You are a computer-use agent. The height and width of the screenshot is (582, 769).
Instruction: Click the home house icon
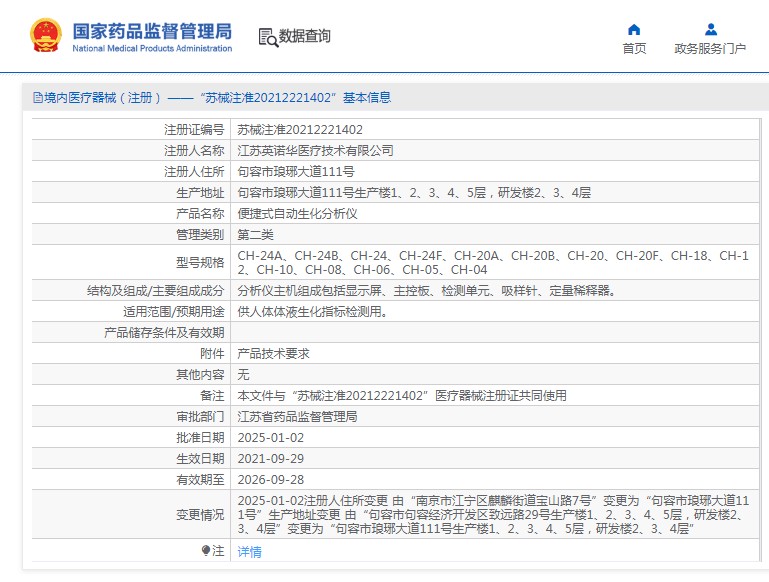(x=633, y=29)
